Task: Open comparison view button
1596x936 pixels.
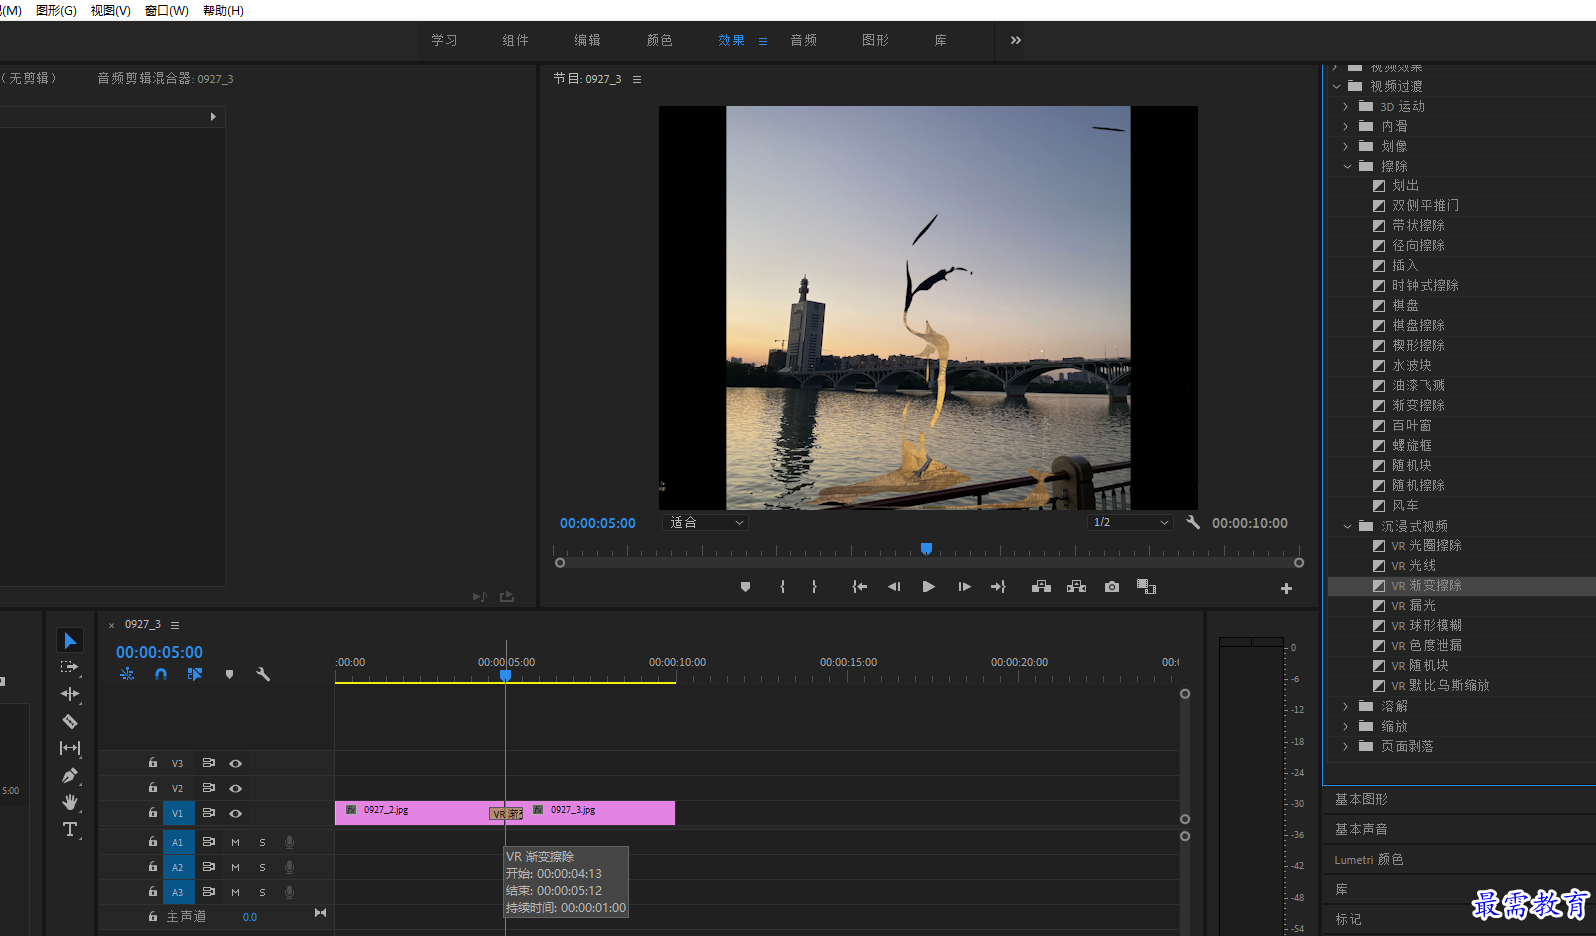Action: coord(1147,587)
